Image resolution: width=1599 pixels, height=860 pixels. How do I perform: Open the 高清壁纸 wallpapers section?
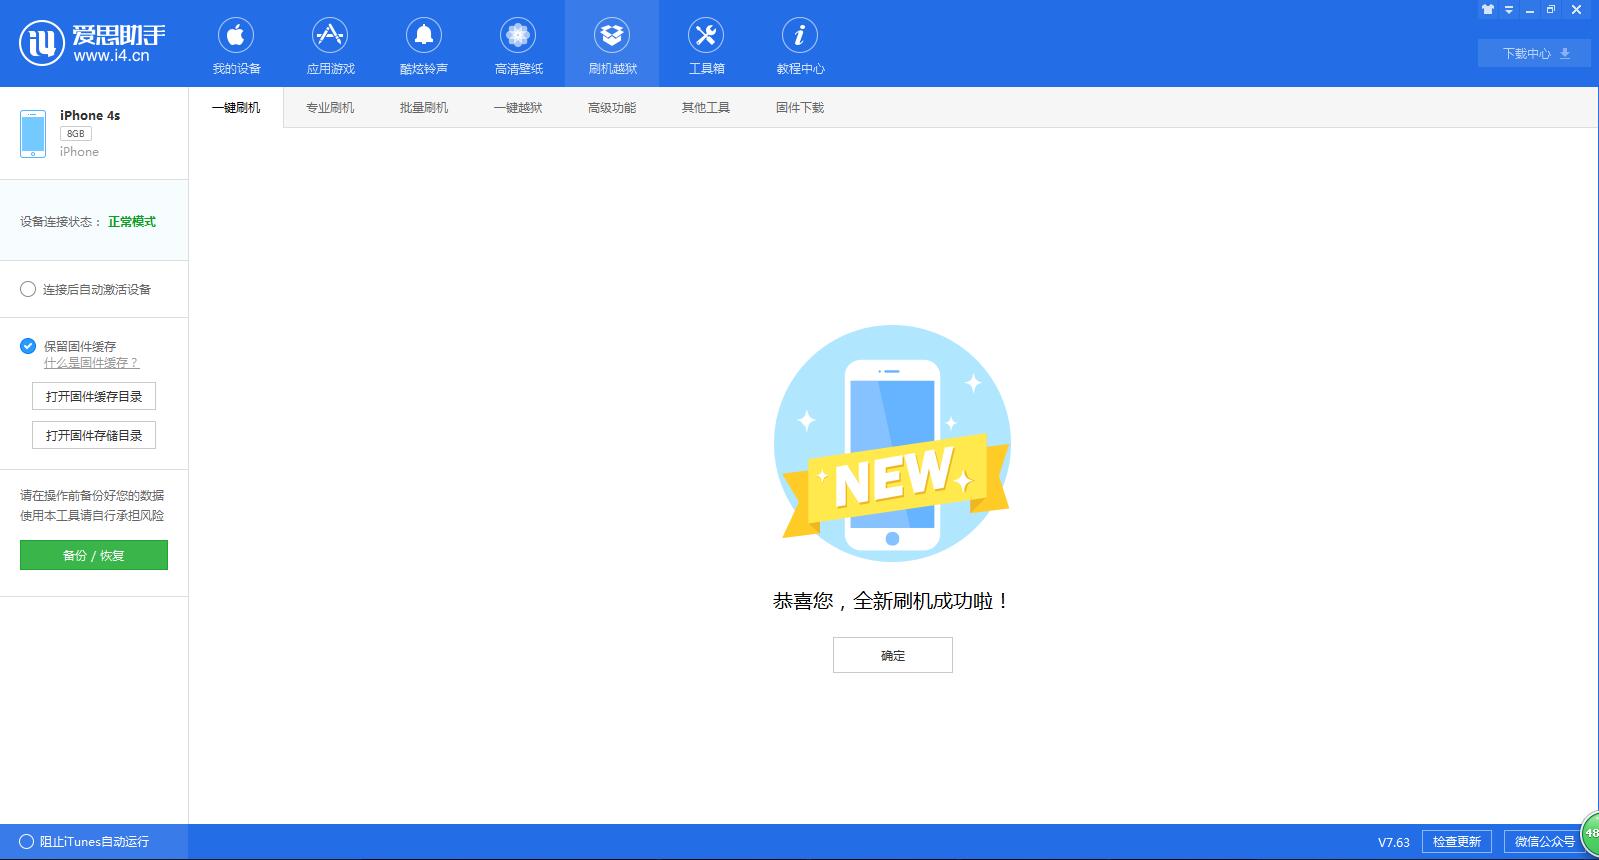pyautogui.click(x=518, y=45)
